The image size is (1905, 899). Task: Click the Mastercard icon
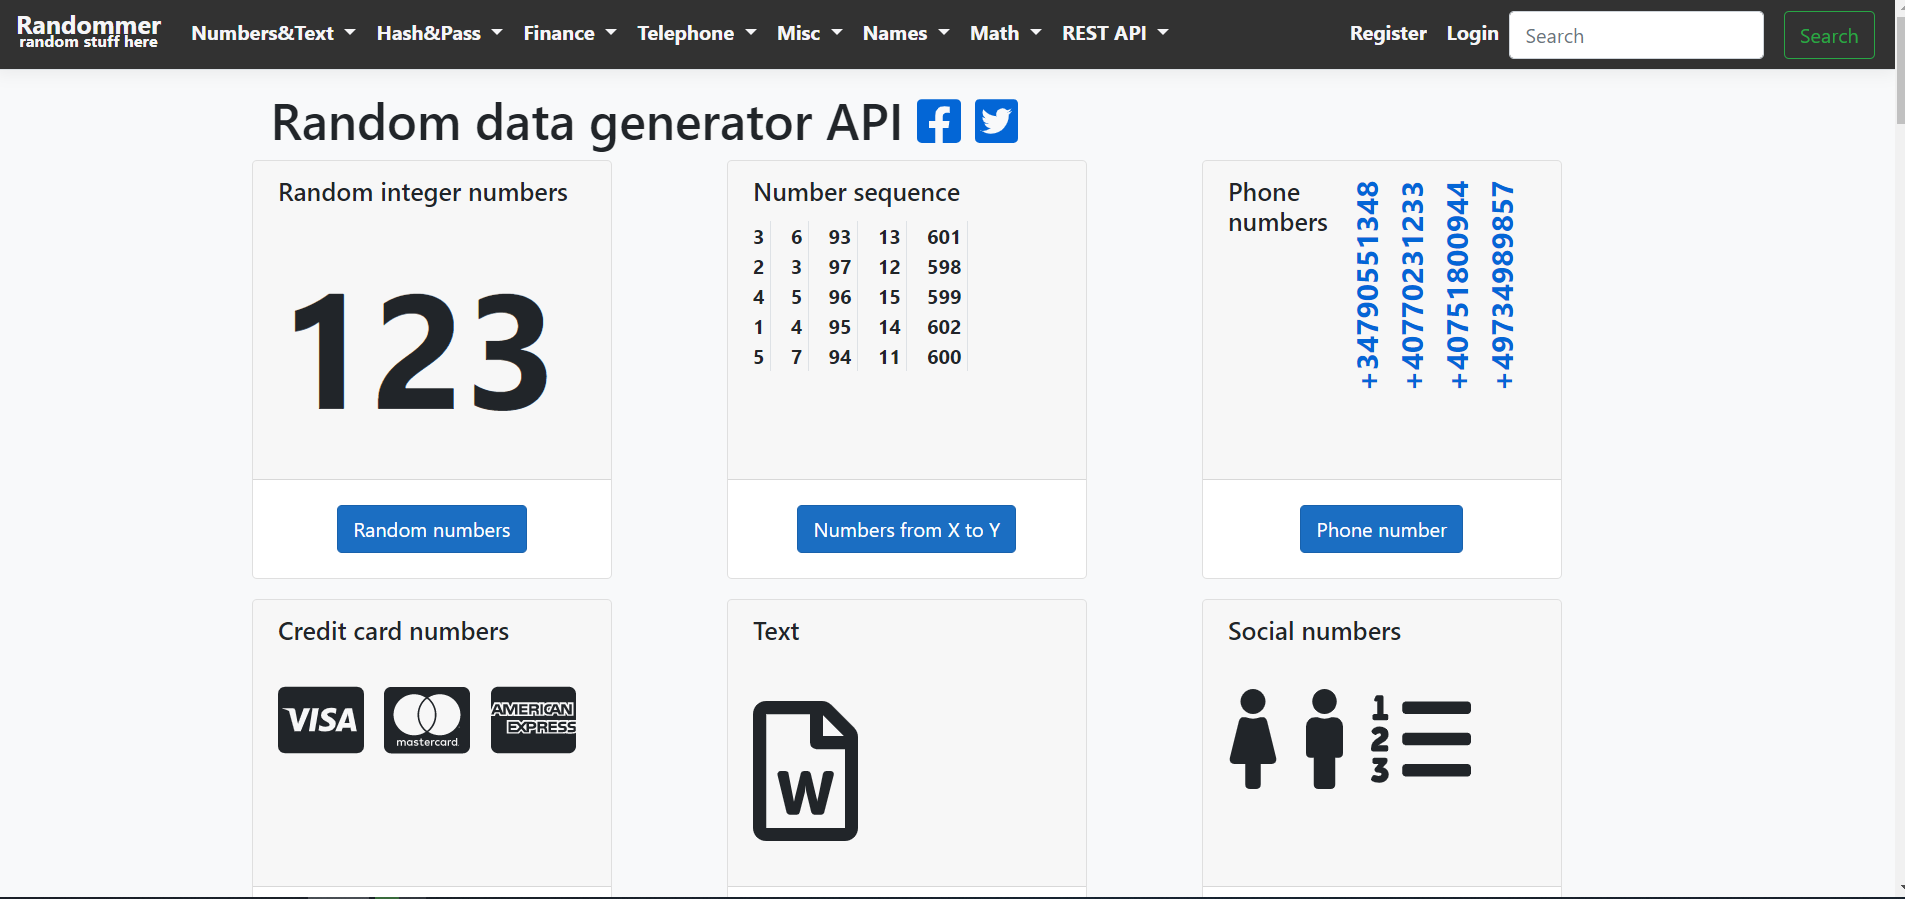click(427, 720)
